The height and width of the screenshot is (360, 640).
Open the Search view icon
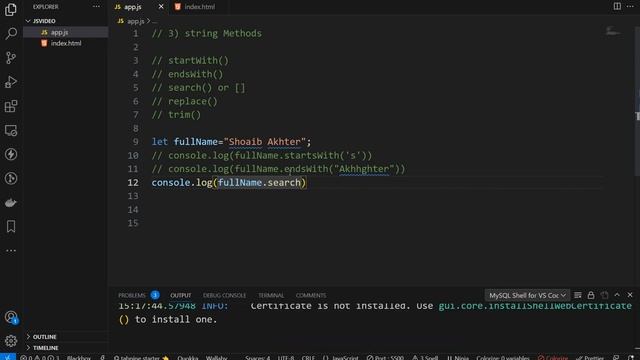pyautogui.click(x=11, y=33)
